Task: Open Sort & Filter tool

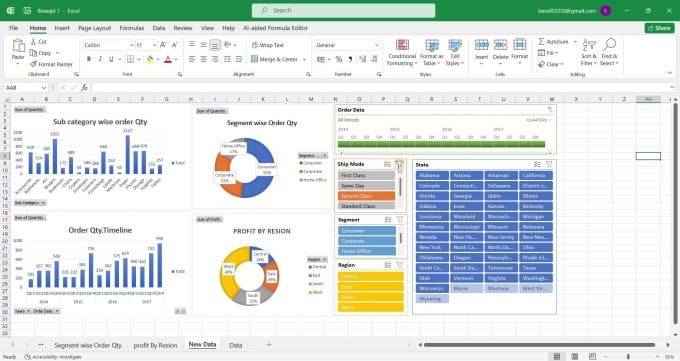Action: 588,53
